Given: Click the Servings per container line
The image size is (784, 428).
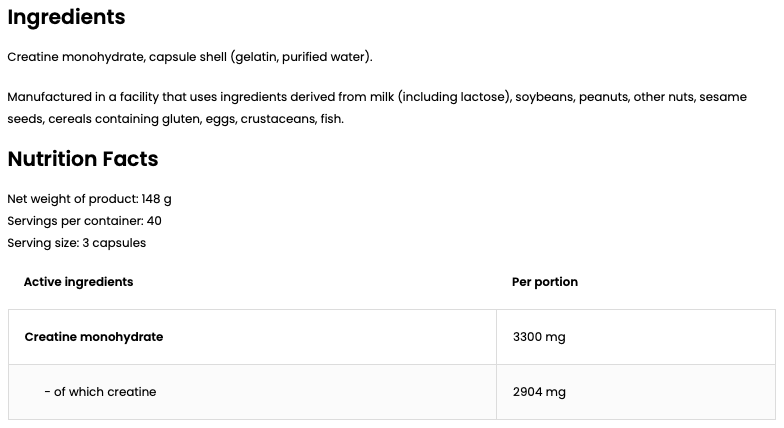Looking at the screenshot, I should 84,221.
